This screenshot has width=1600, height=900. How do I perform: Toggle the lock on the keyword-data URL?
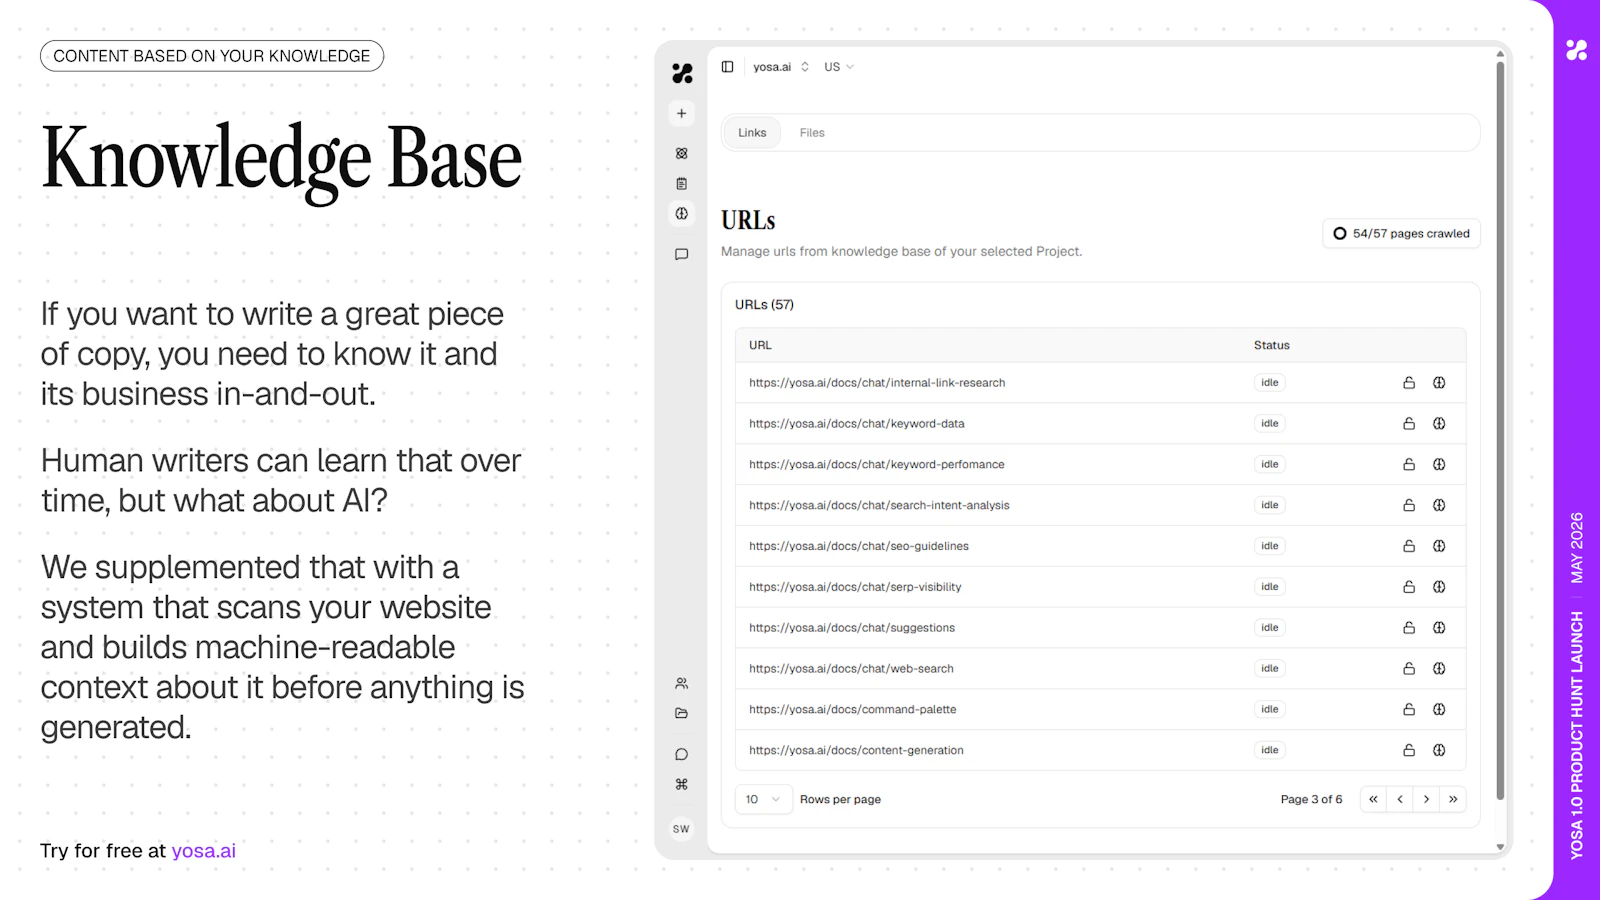pyautogui.click(x=1409, y=424)
